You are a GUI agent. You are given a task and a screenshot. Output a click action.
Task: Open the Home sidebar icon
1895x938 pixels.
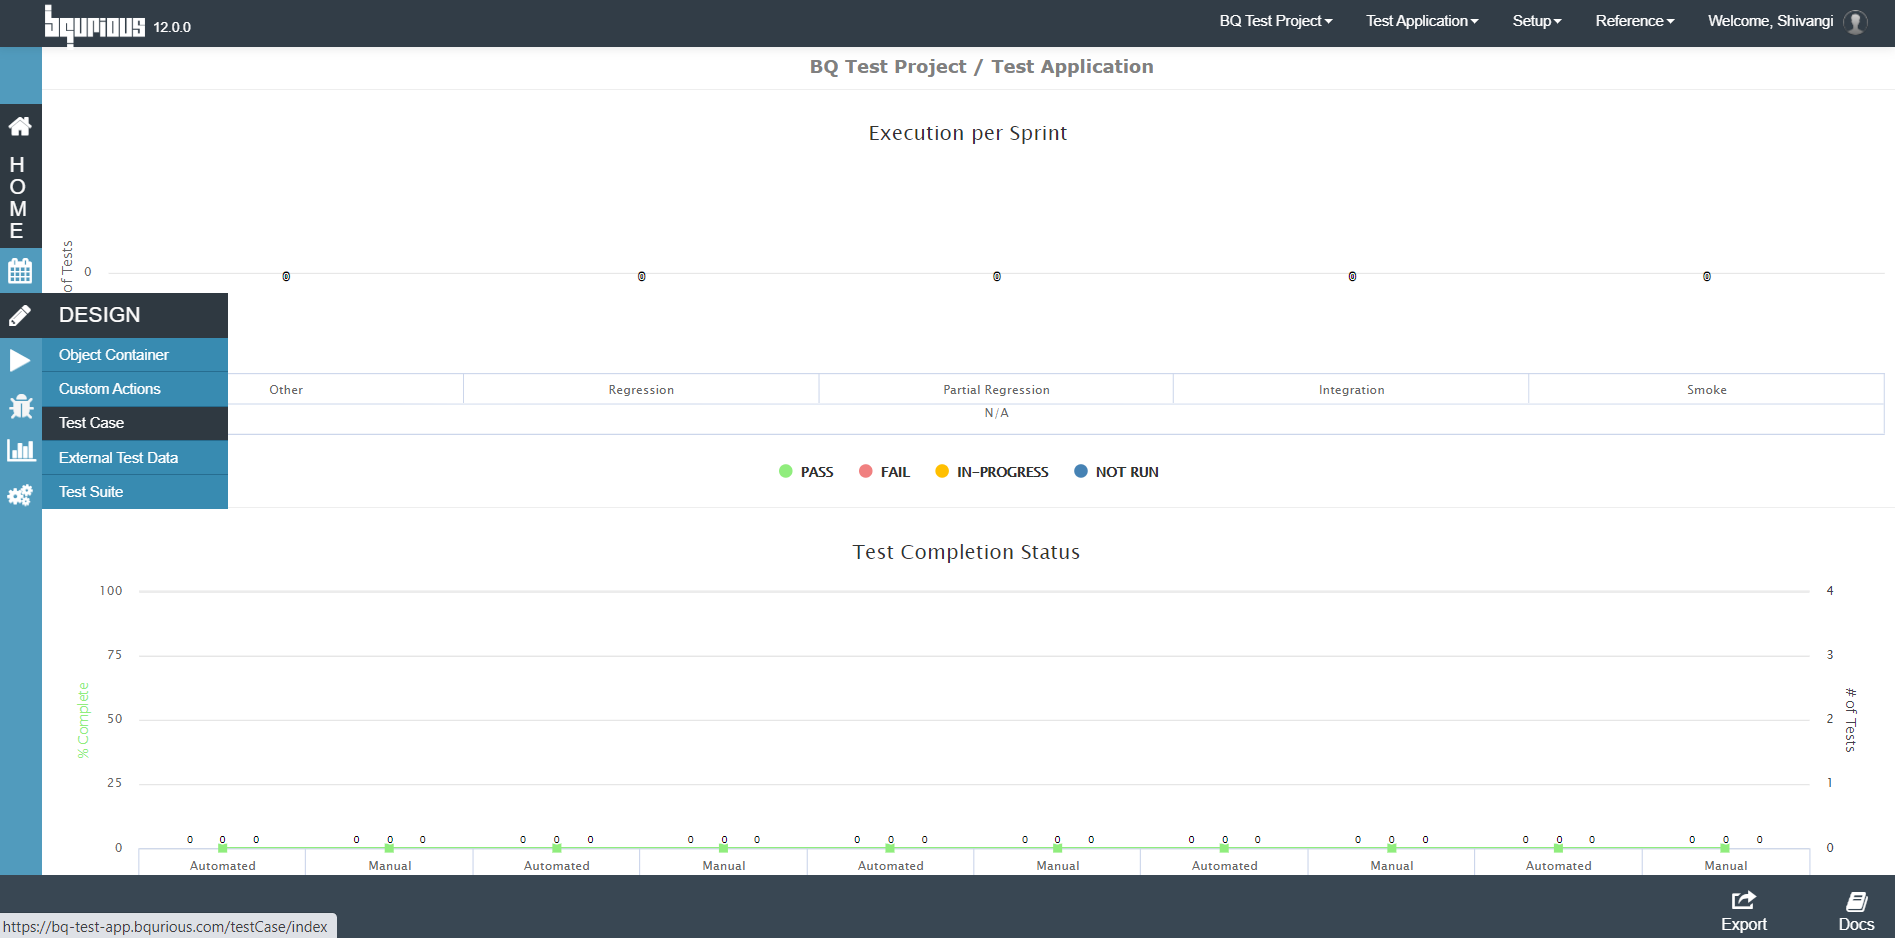tap(20, 126)
